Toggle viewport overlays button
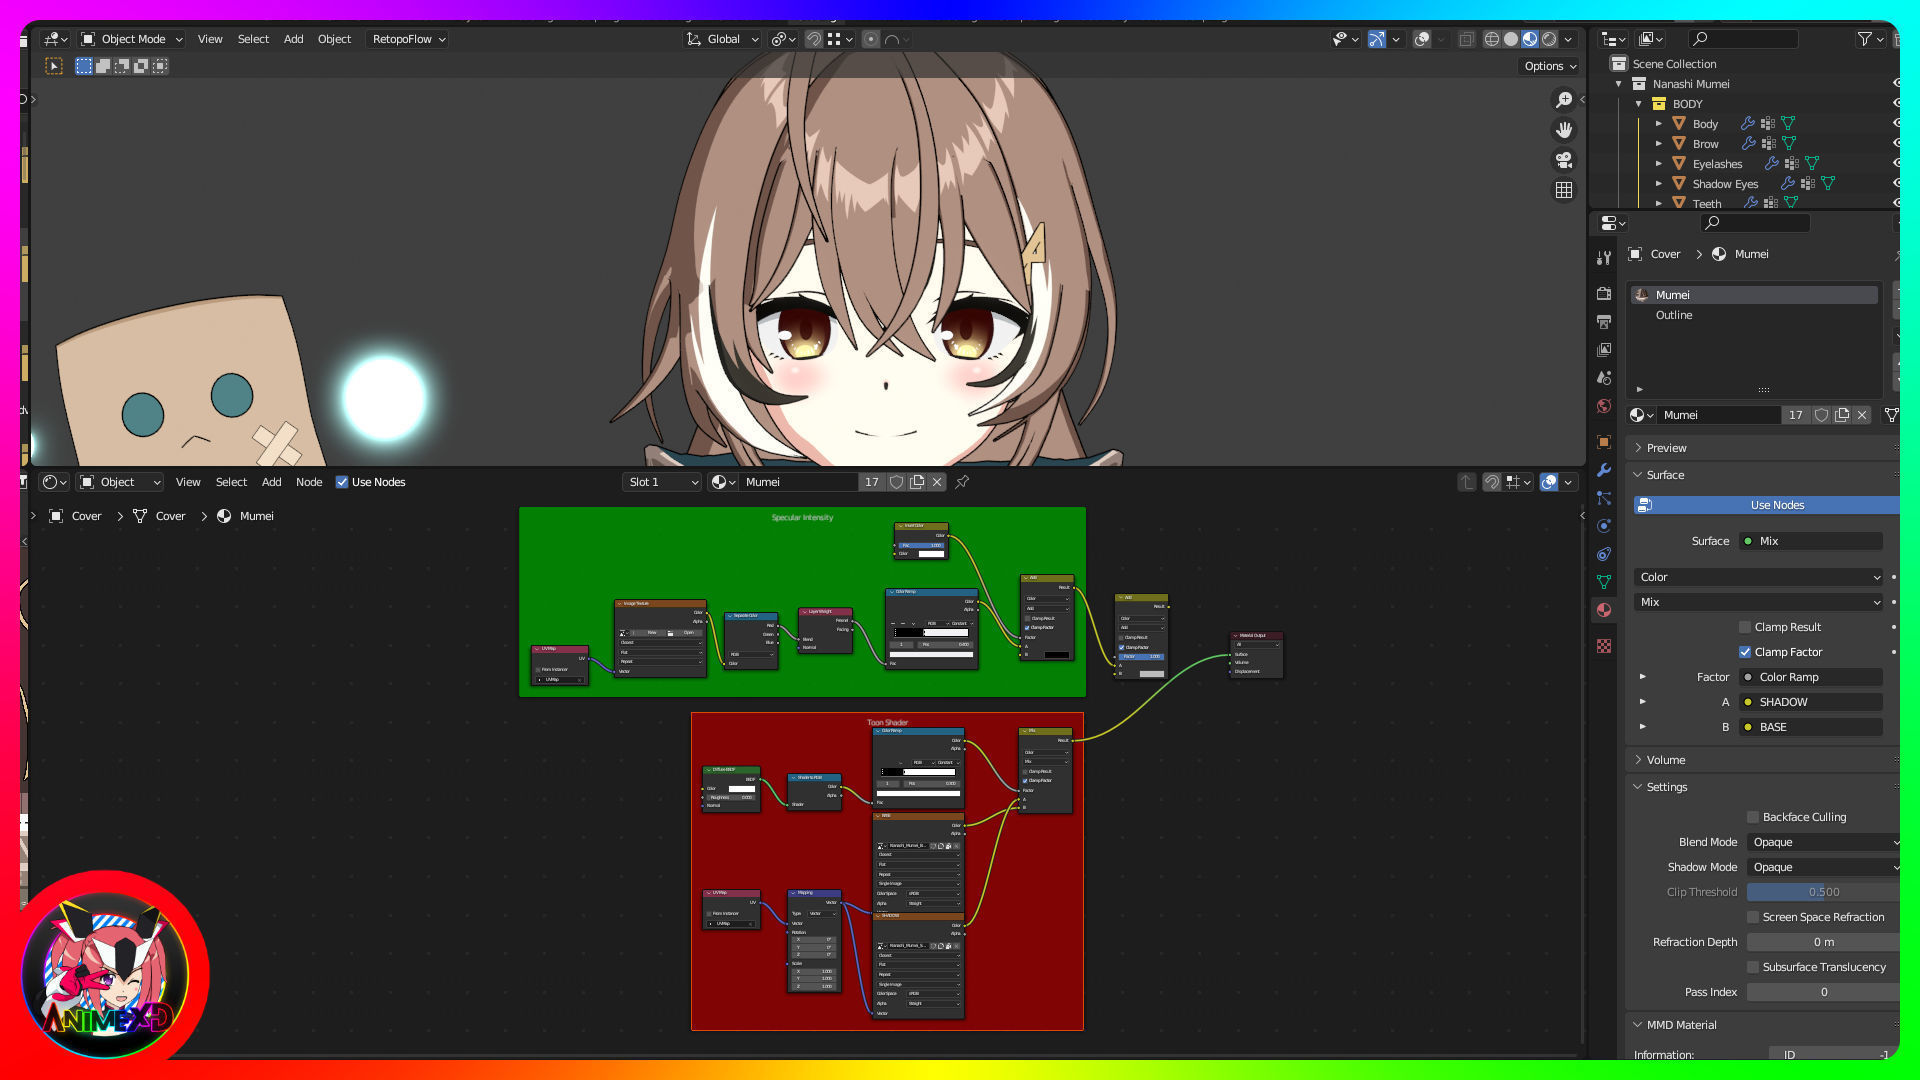The width and height of the screenshot is (1920, 1080). [1422, 39]
